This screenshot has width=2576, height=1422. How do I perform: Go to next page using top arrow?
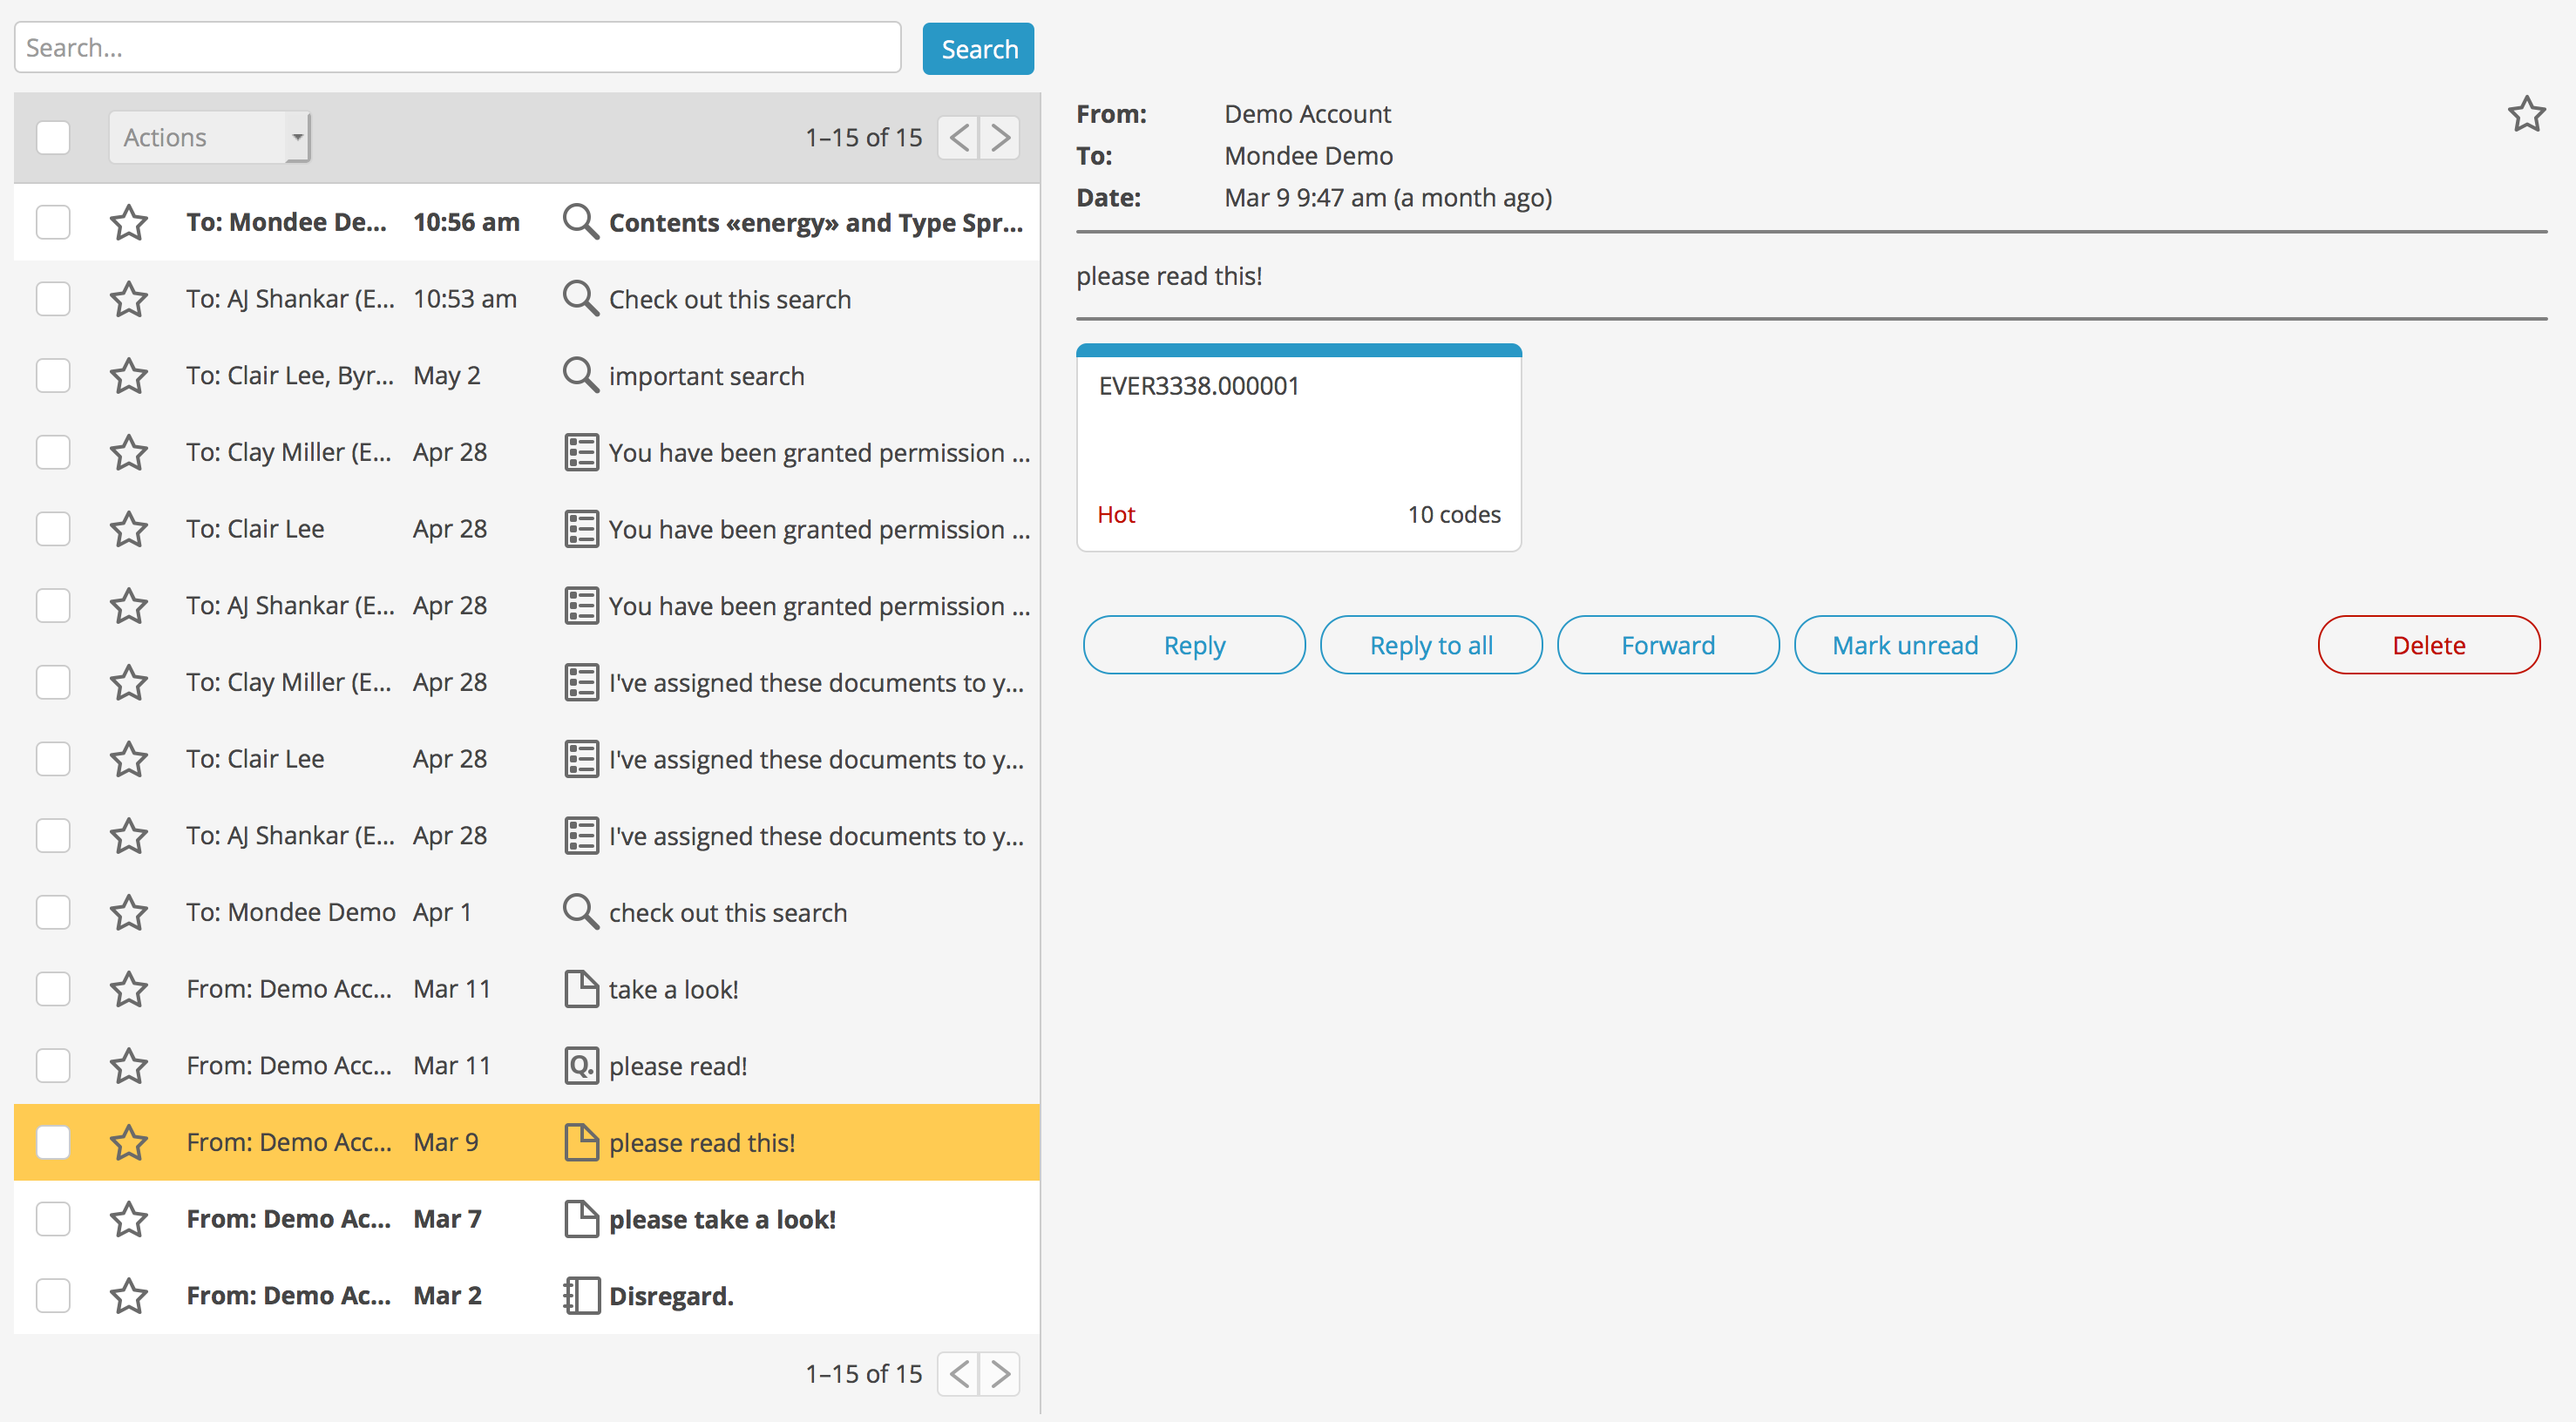pos(1000,137)
